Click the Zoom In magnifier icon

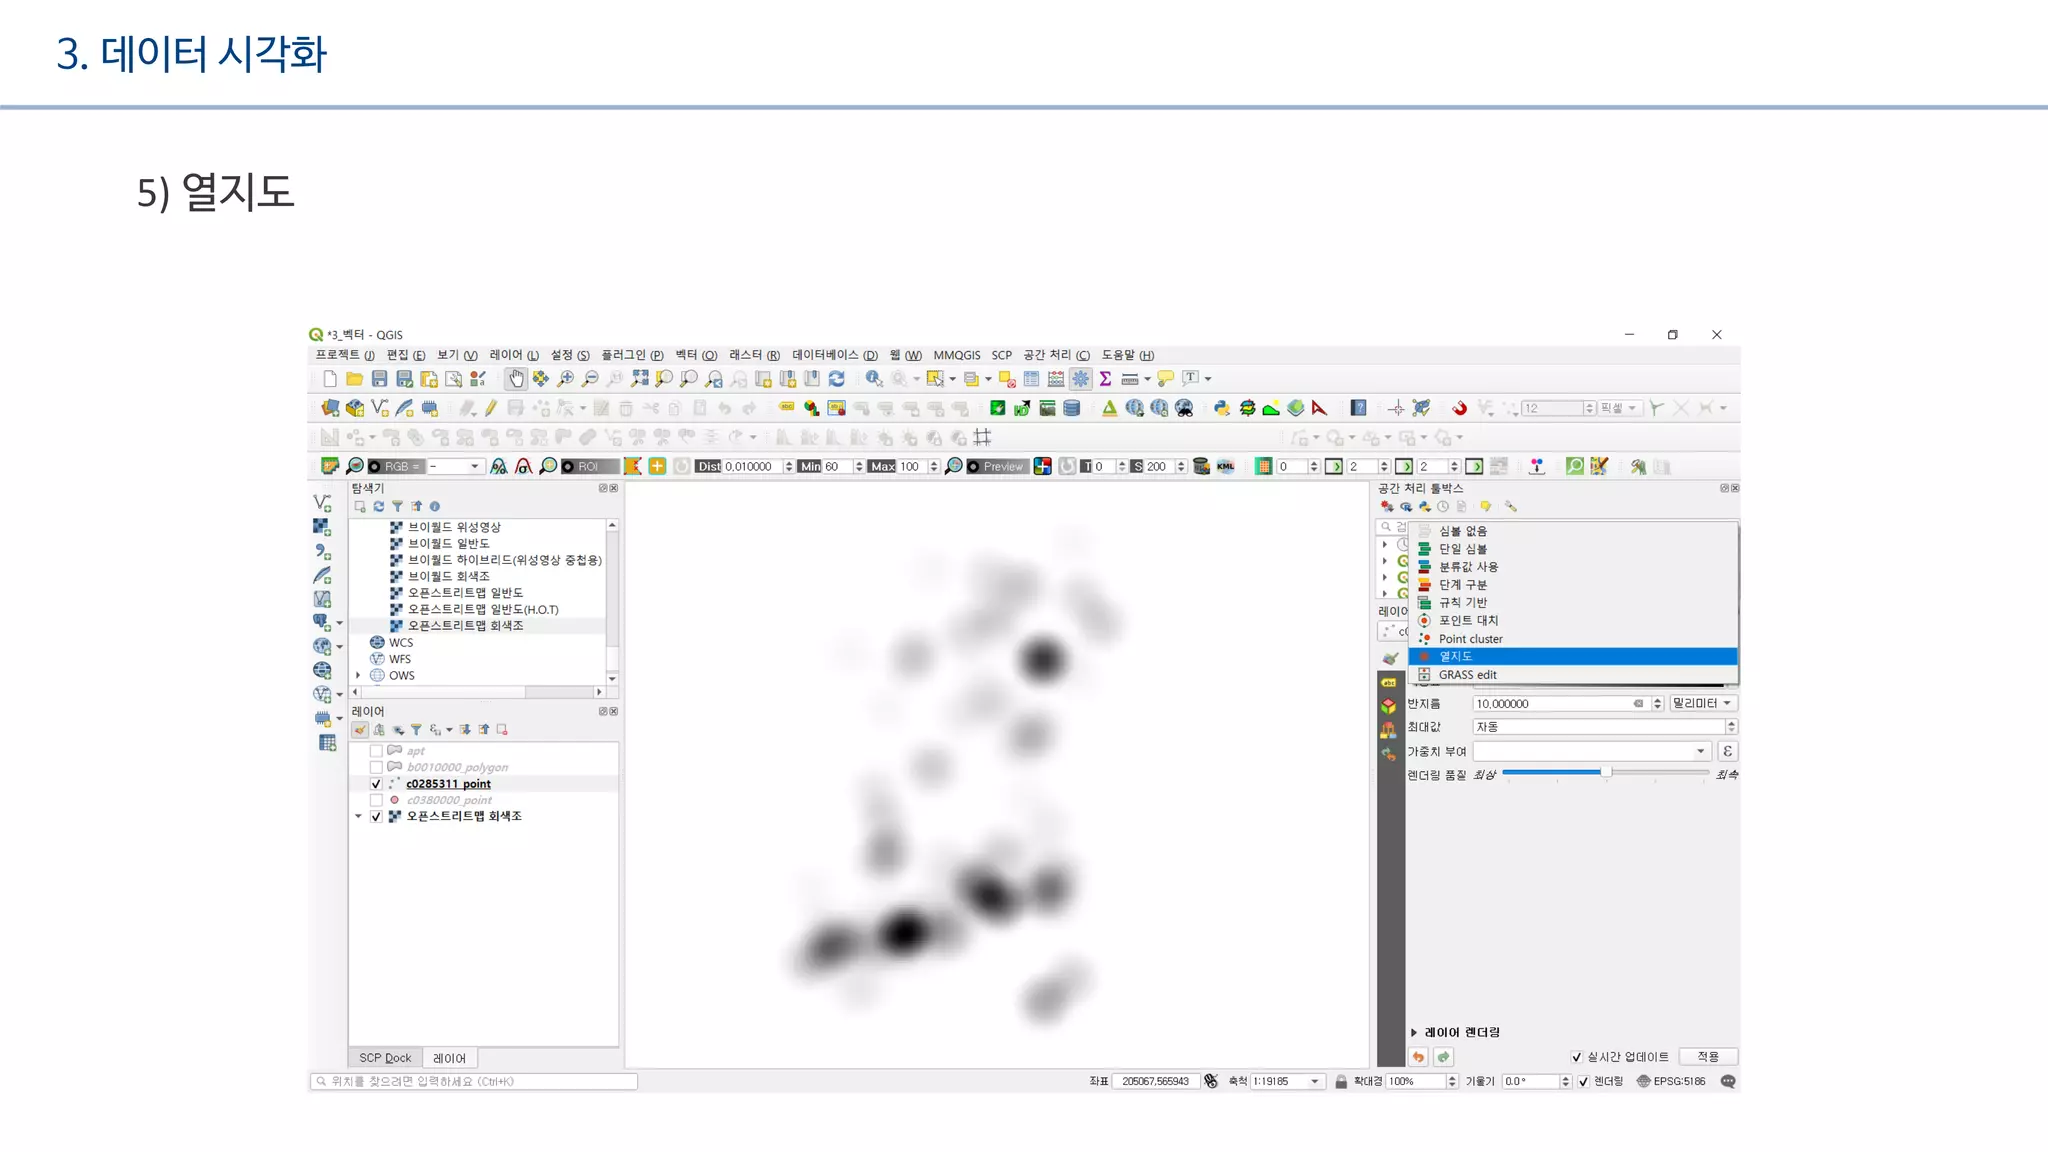565,379
